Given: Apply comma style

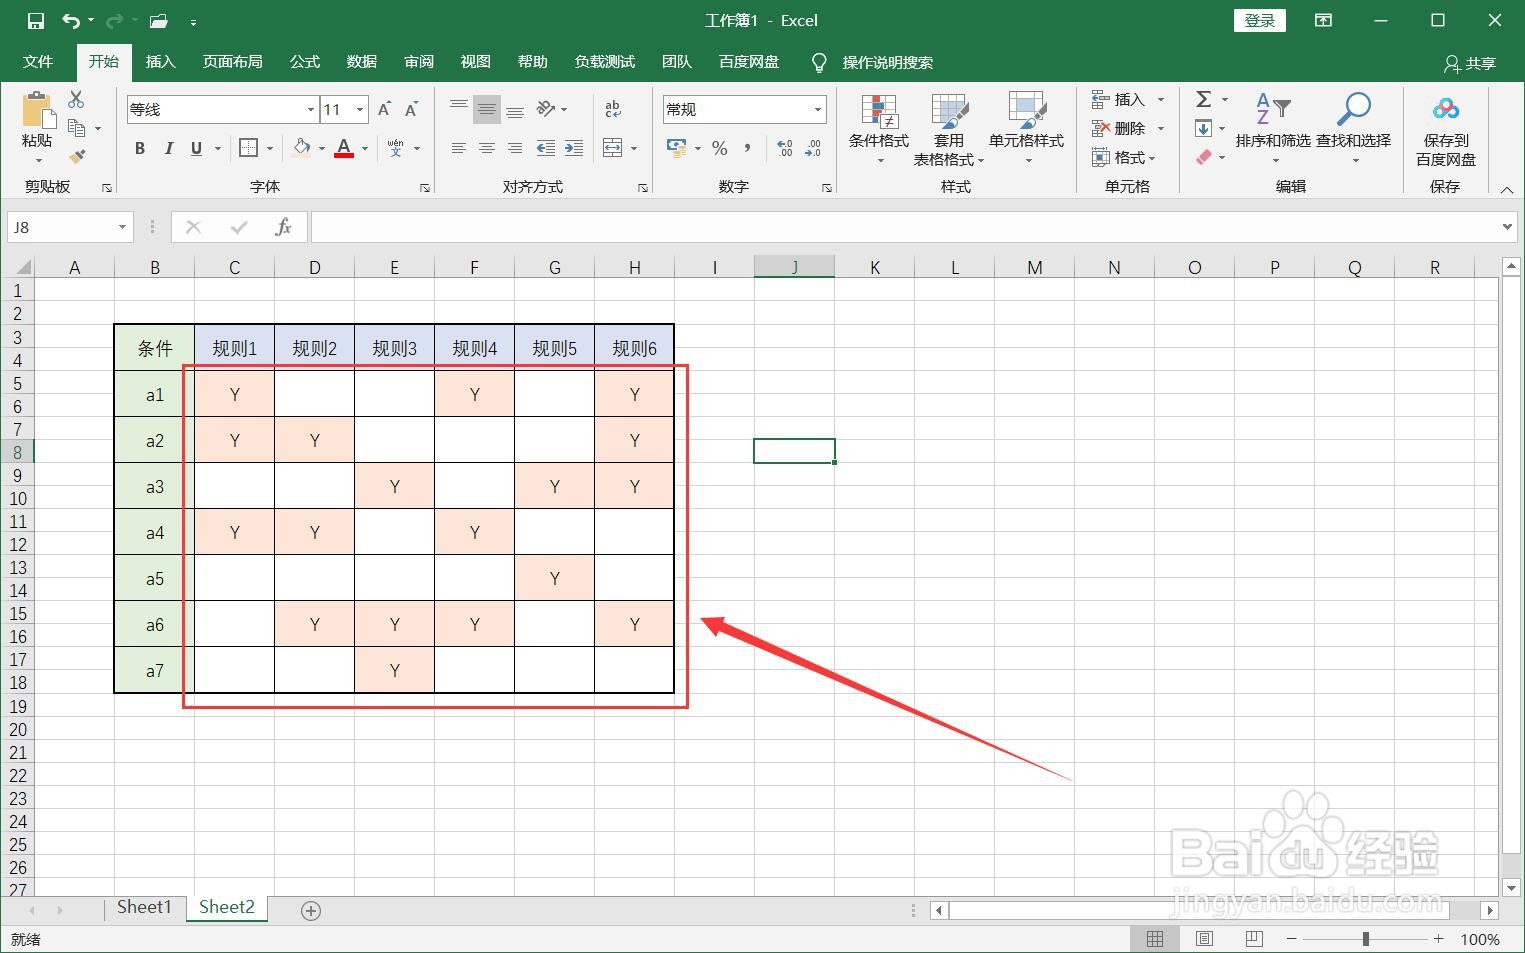Looking at the screenshot, I should [747, 148].
